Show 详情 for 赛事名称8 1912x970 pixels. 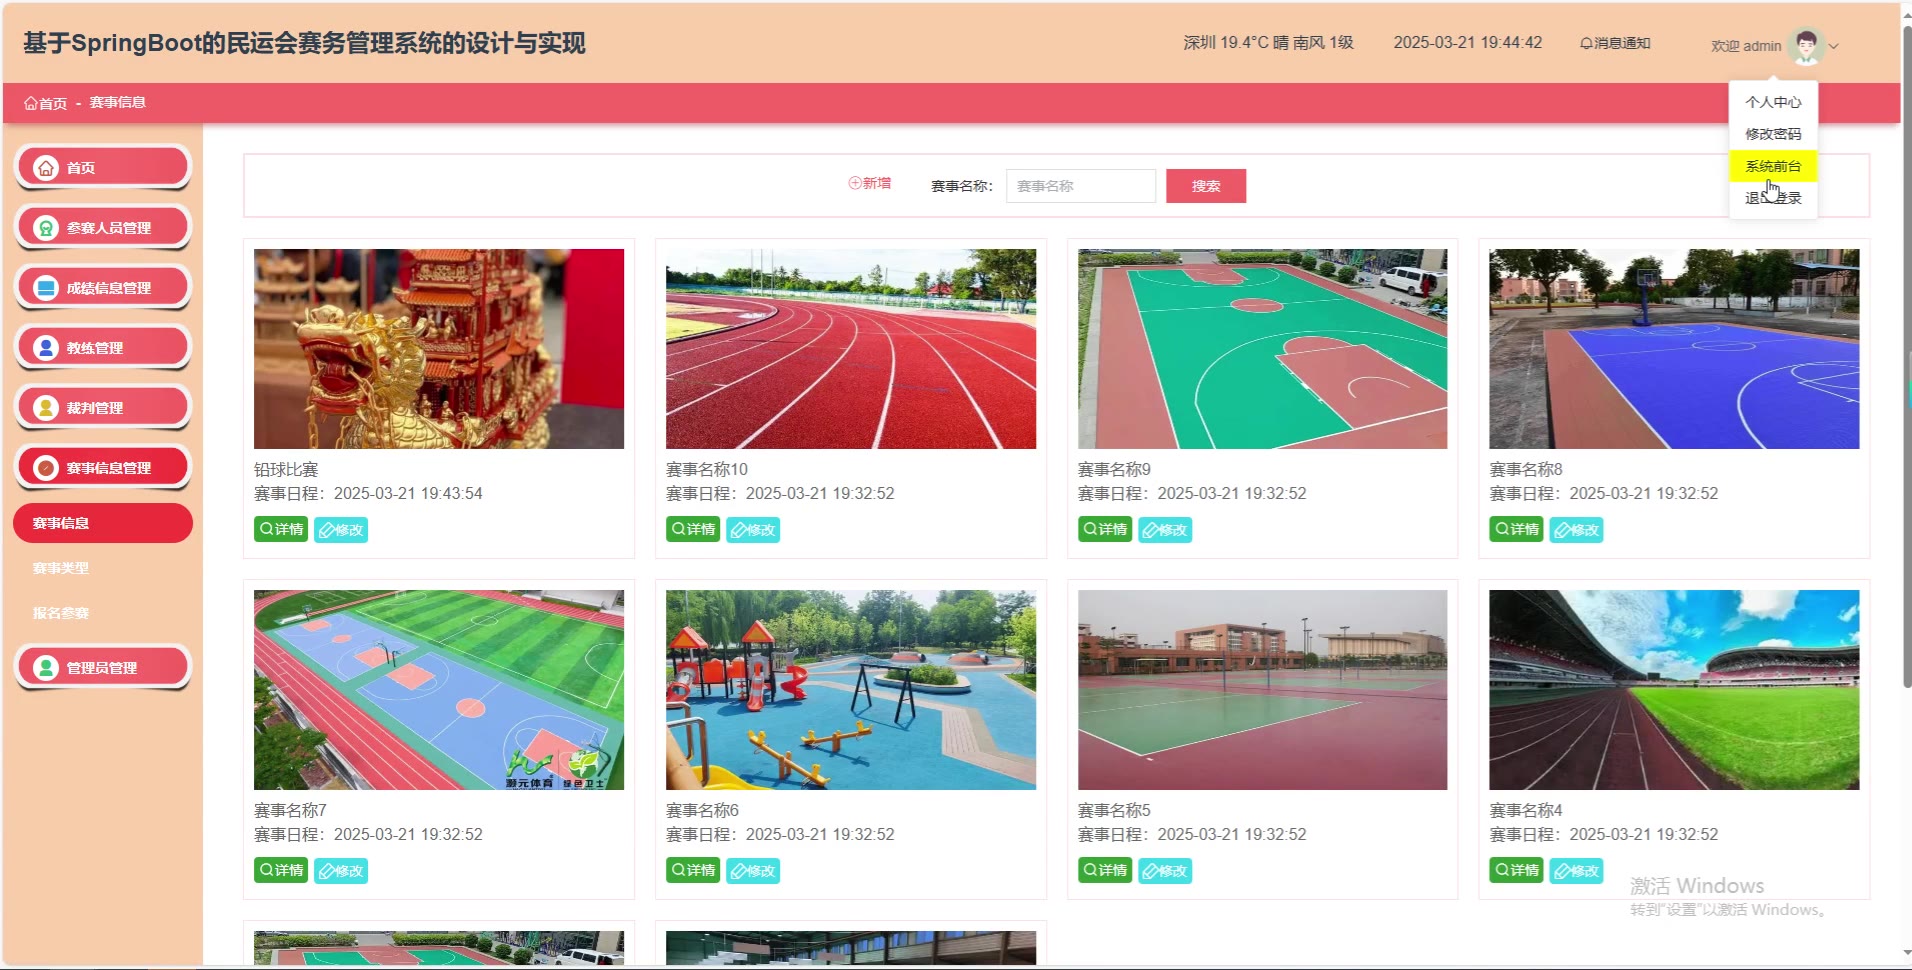tap(1516, 529)
